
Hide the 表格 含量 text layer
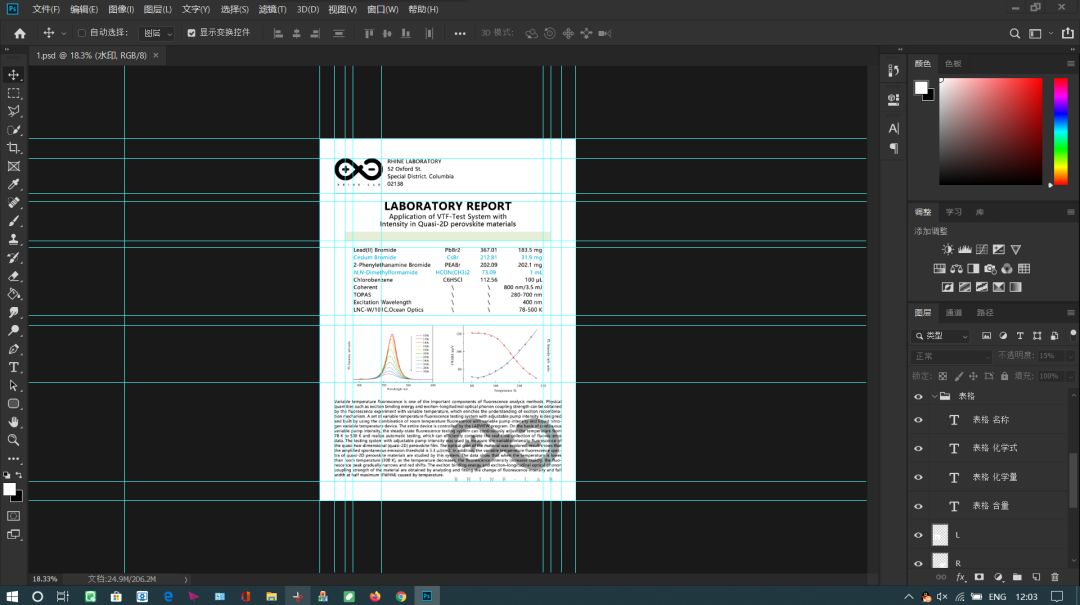click(x=918, y=506)
